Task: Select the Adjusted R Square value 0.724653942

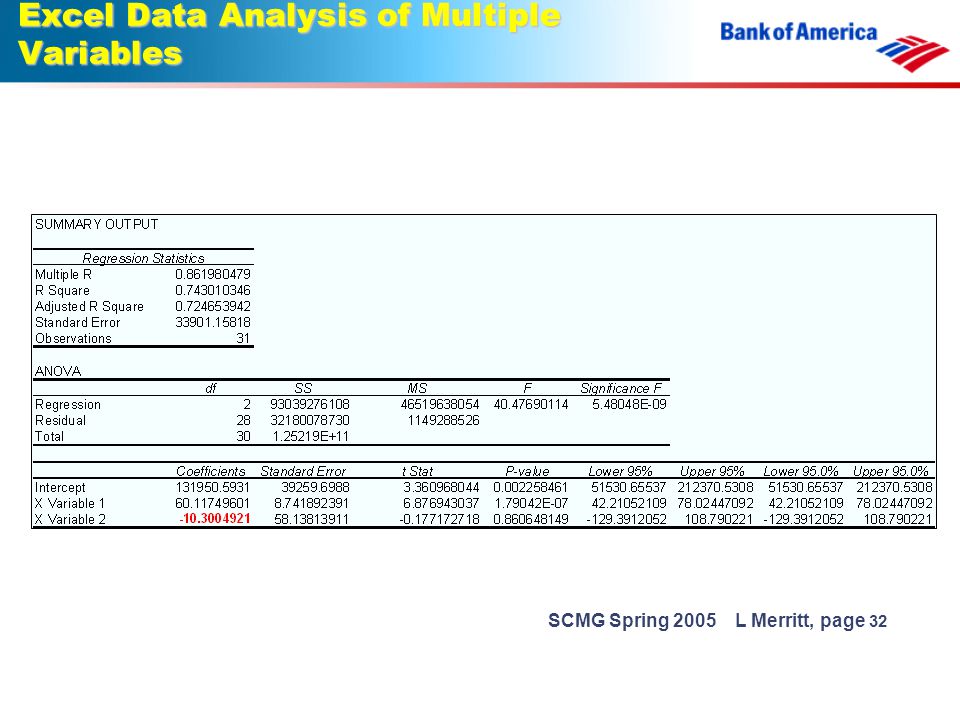Action: point(213,306)
